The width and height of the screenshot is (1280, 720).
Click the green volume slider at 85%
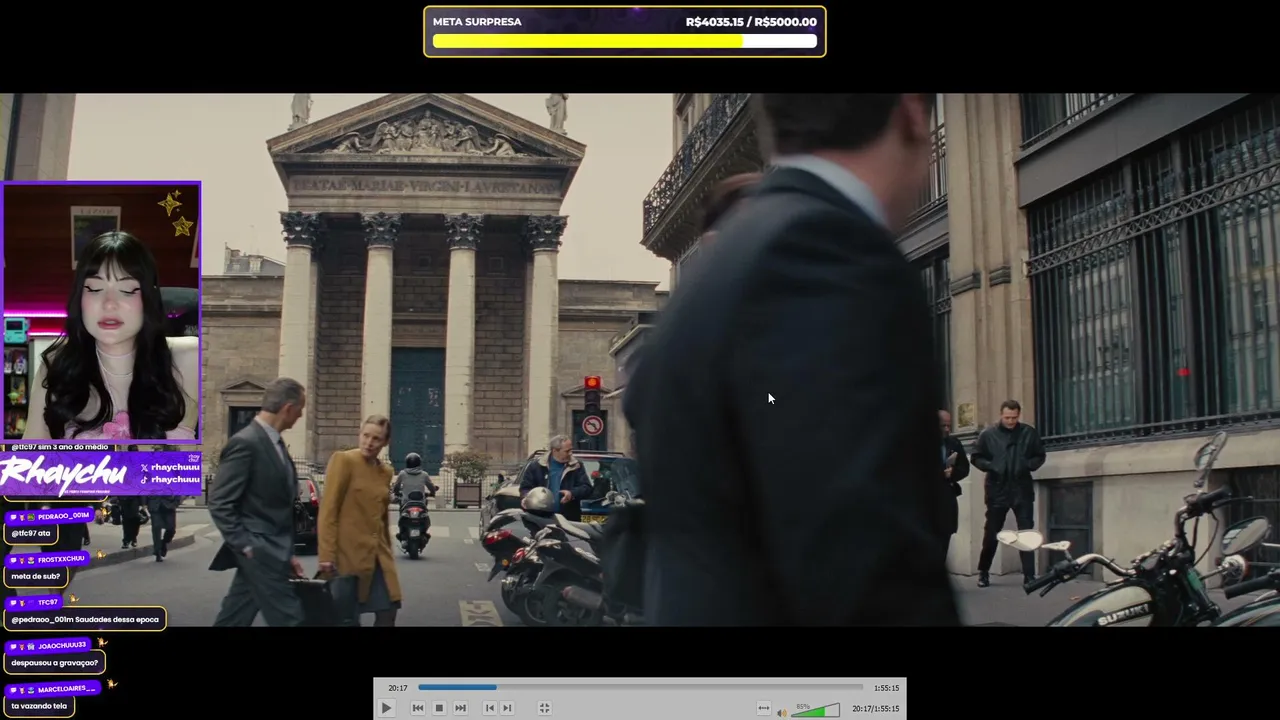816,710
